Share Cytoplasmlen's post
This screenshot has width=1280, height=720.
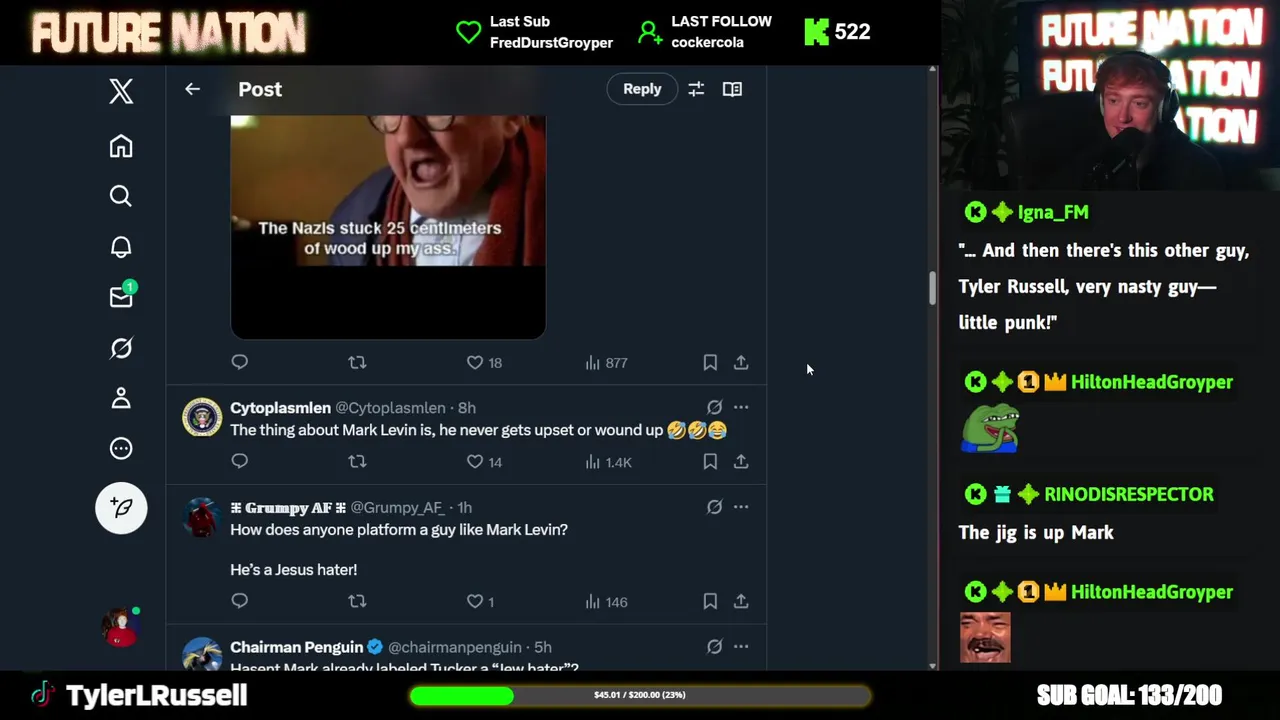(x=741, y=461)
